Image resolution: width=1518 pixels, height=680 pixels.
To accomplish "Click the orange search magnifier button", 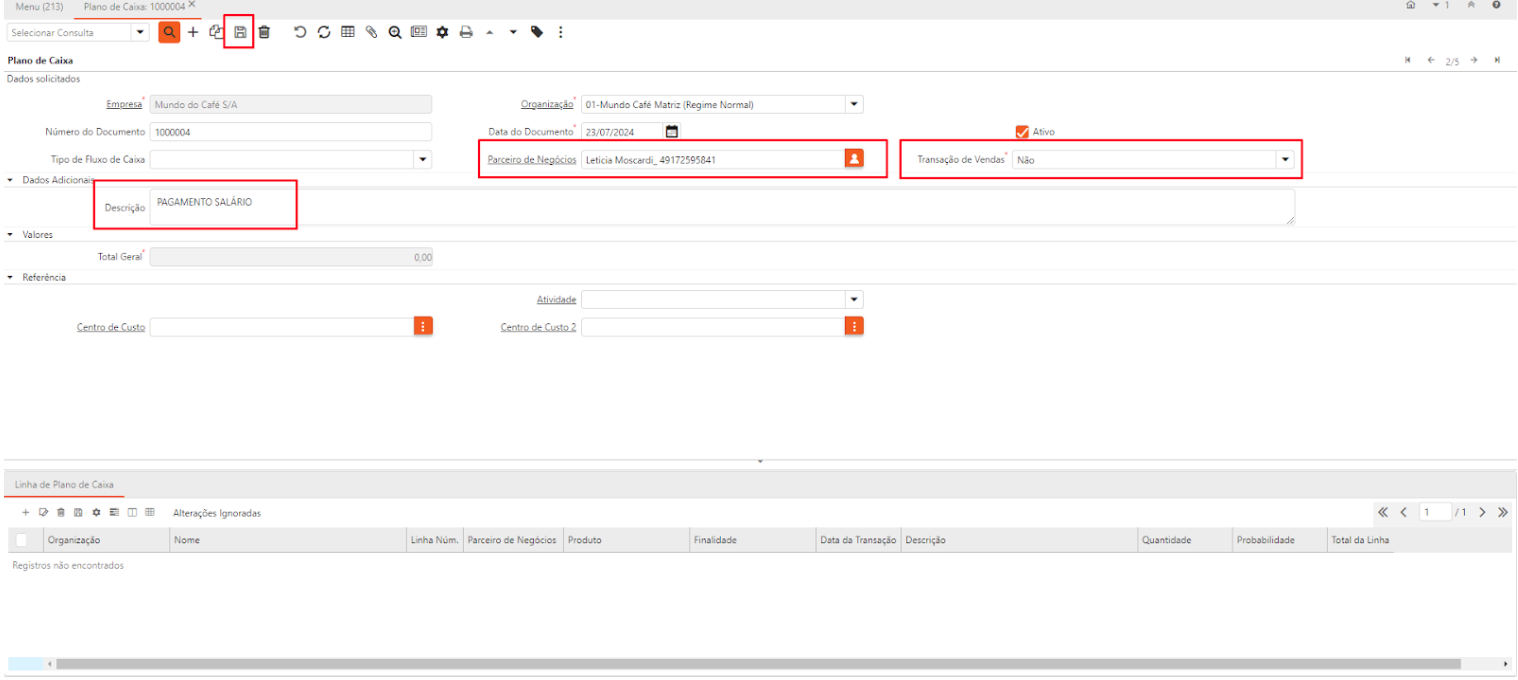I will coord(170,32).
